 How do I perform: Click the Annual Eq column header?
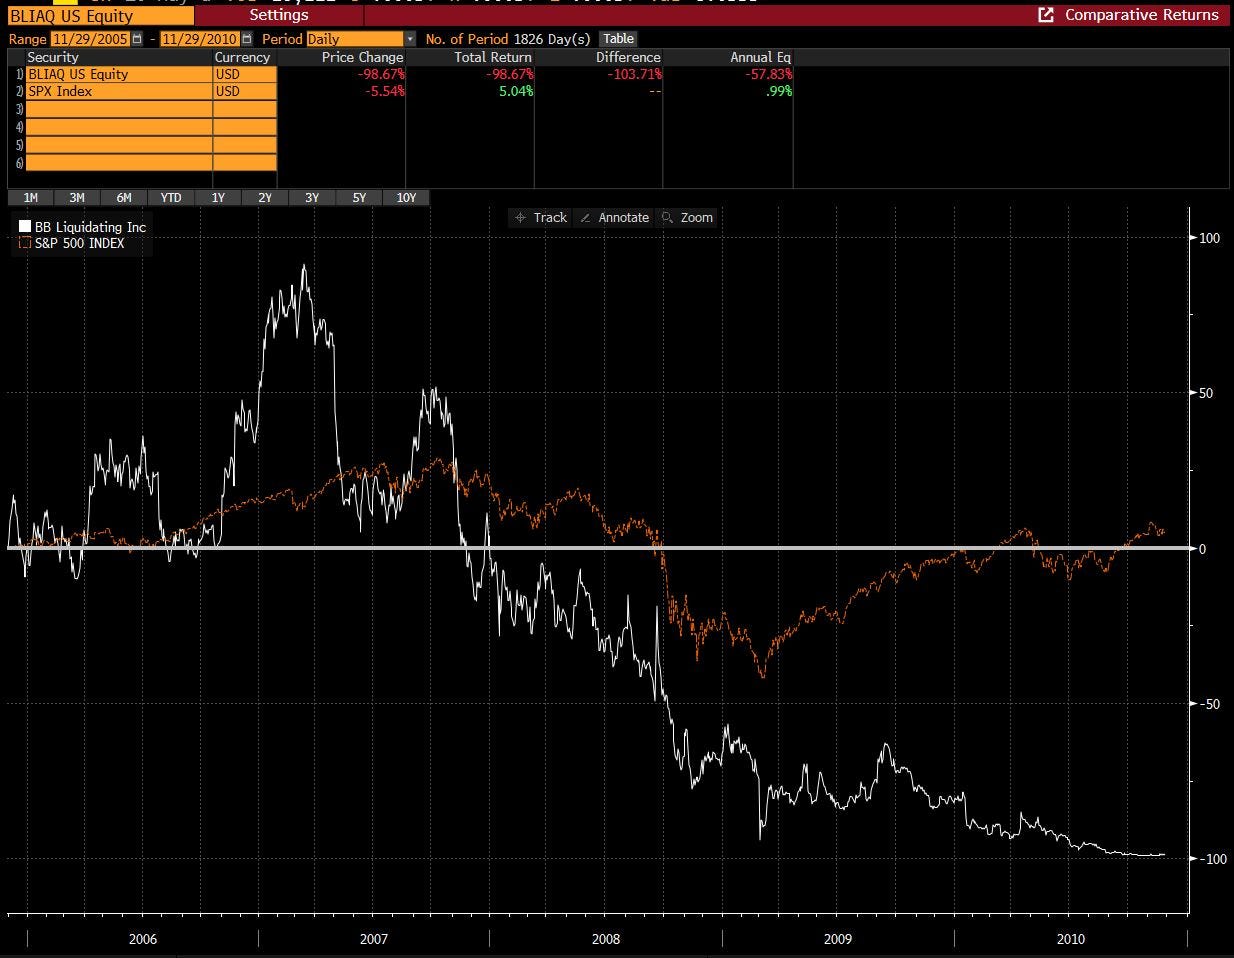[760, 57]
